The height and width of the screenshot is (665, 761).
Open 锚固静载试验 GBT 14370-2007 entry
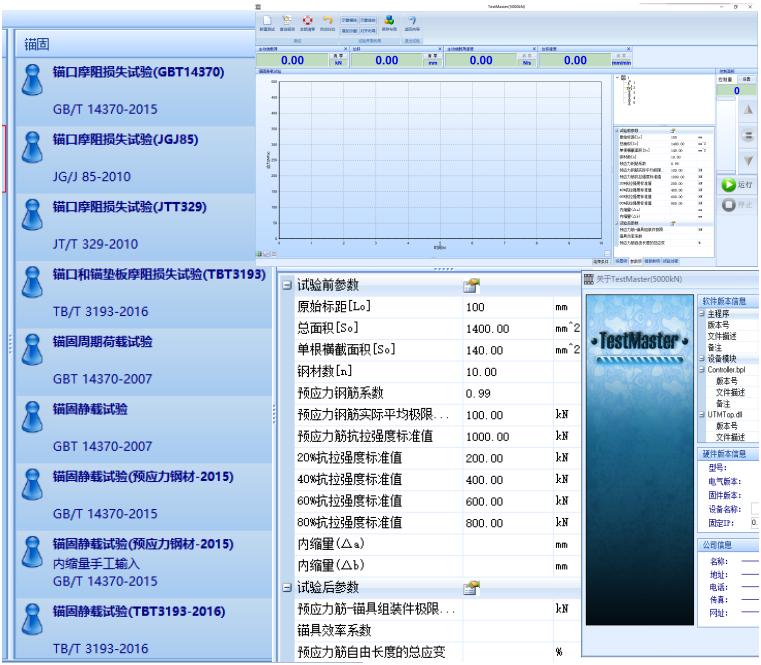(x=144, y=428)
